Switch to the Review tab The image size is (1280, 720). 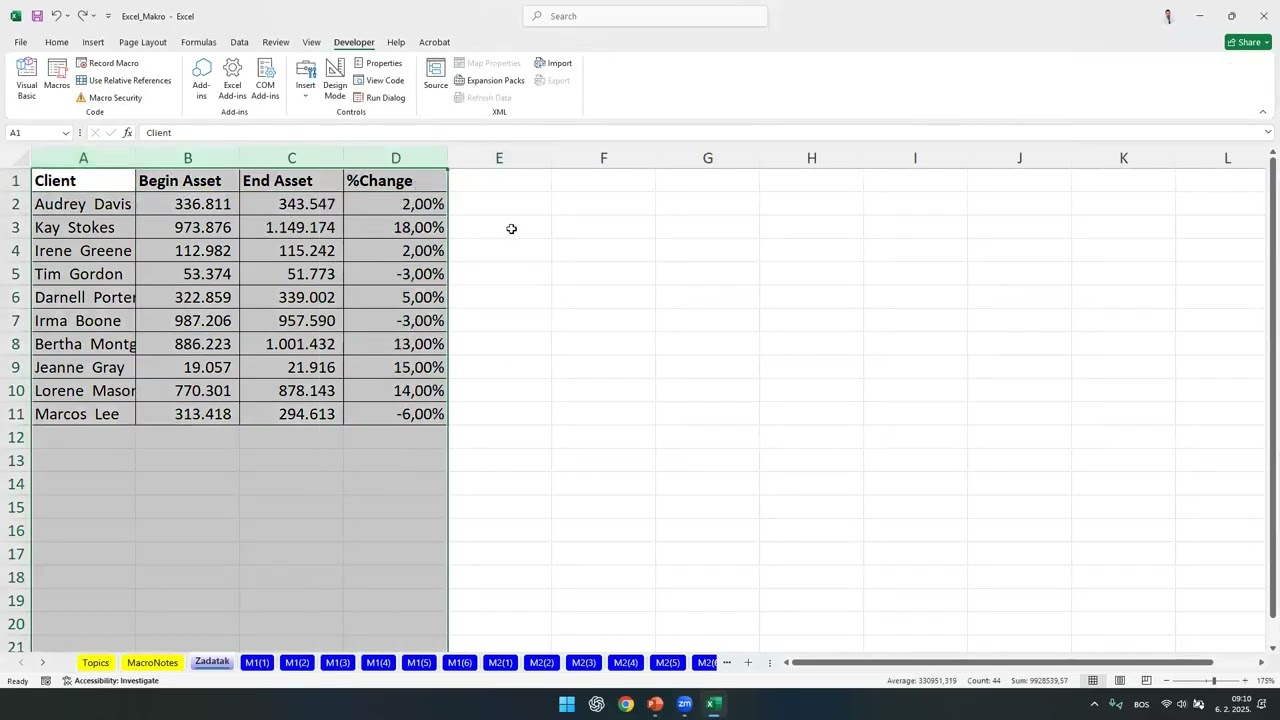pyautogui.click(x=276, y=42)
